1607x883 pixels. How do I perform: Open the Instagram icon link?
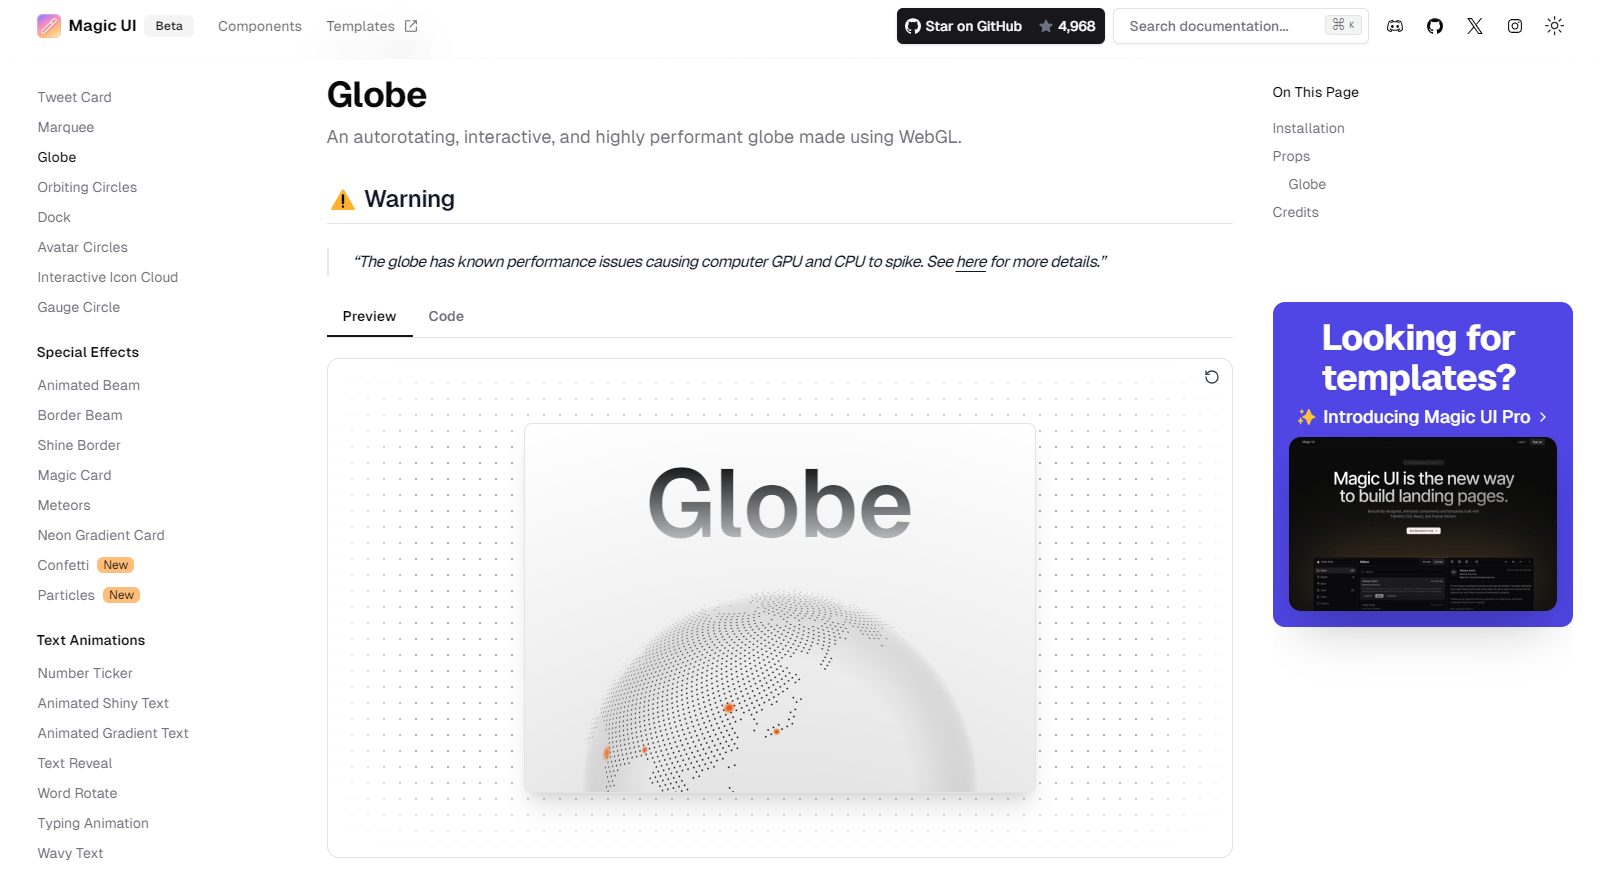point(1515,26)
